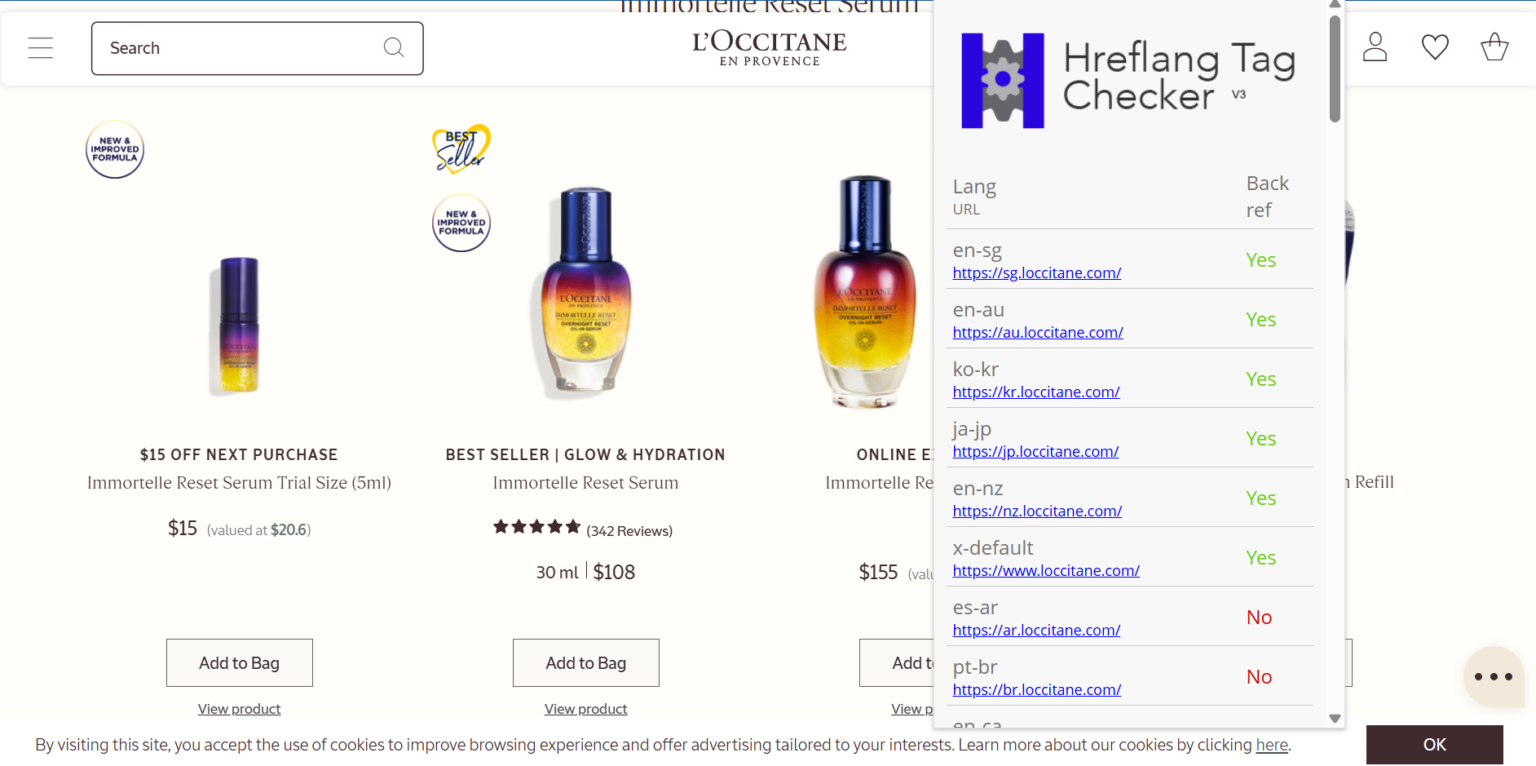Open the sg.loccitane.com link
This screenshot has width=1536, height=766.
1036,272
